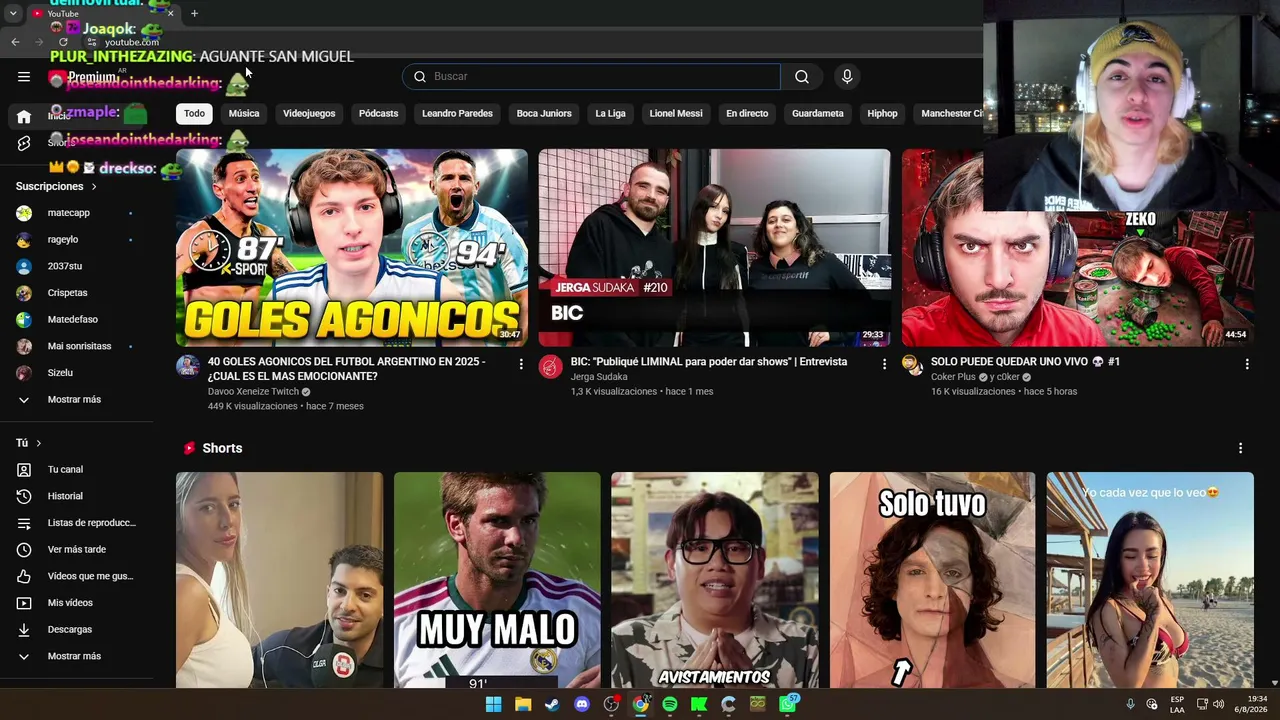Click the Buscar search input field
The image size is (1280, 720).
pos(591,77)
